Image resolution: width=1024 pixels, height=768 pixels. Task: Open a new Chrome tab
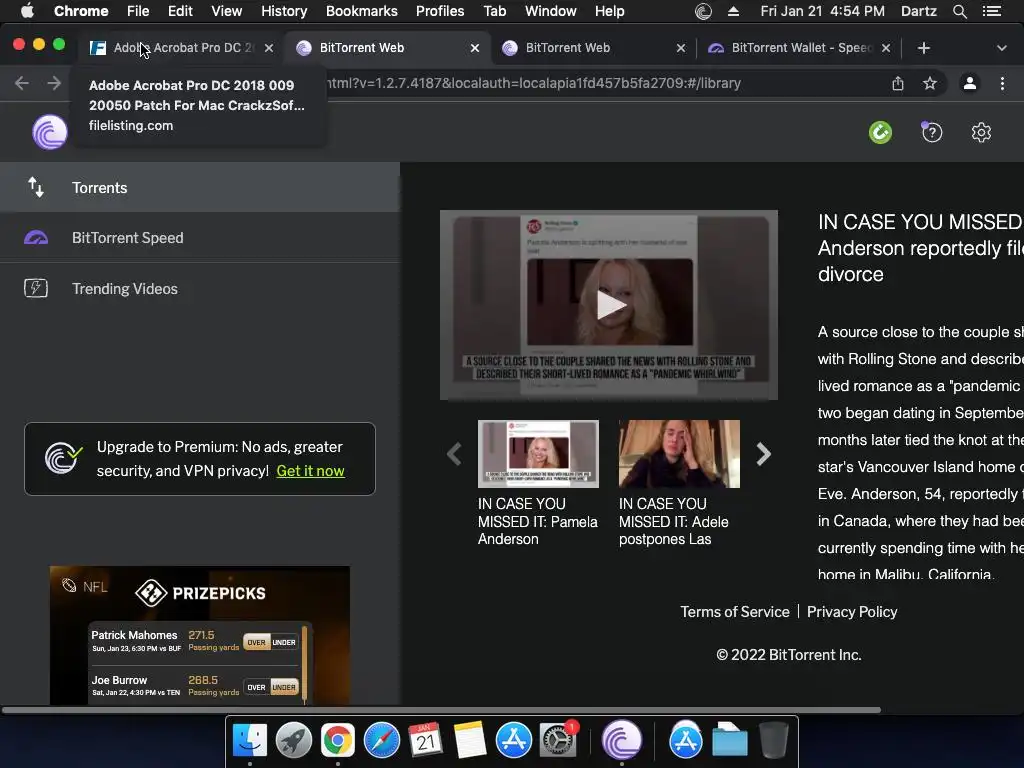pos(923,48)
